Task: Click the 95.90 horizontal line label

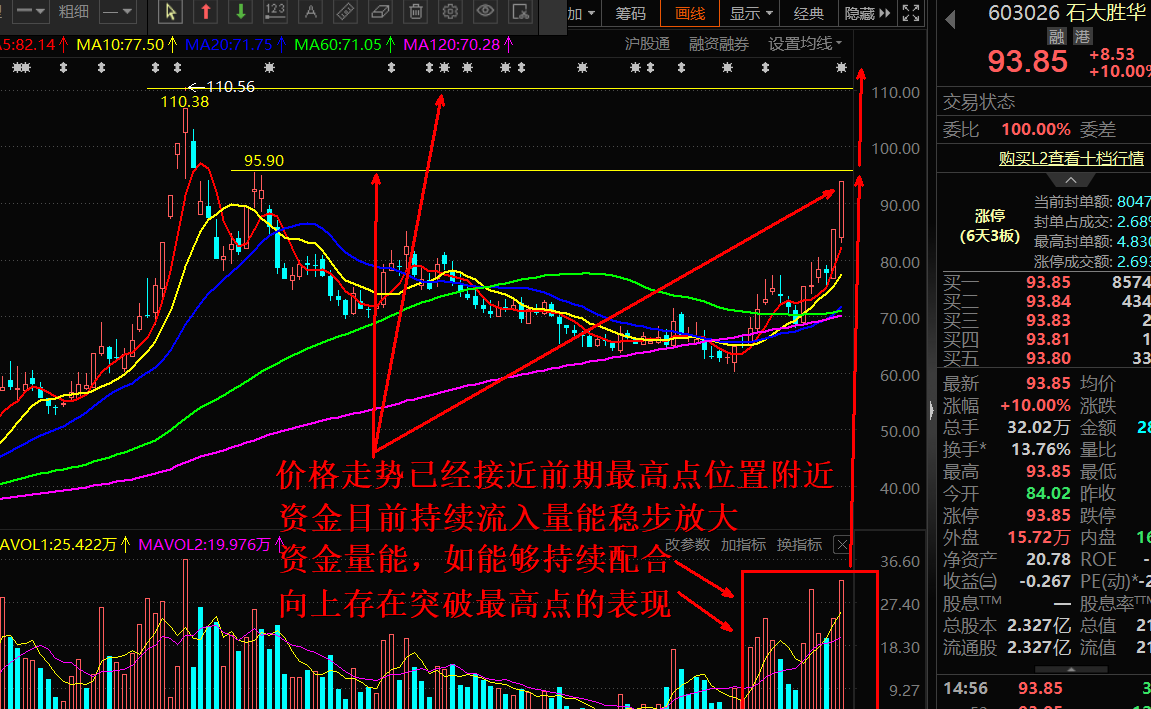Action: (x=264, y=160)
